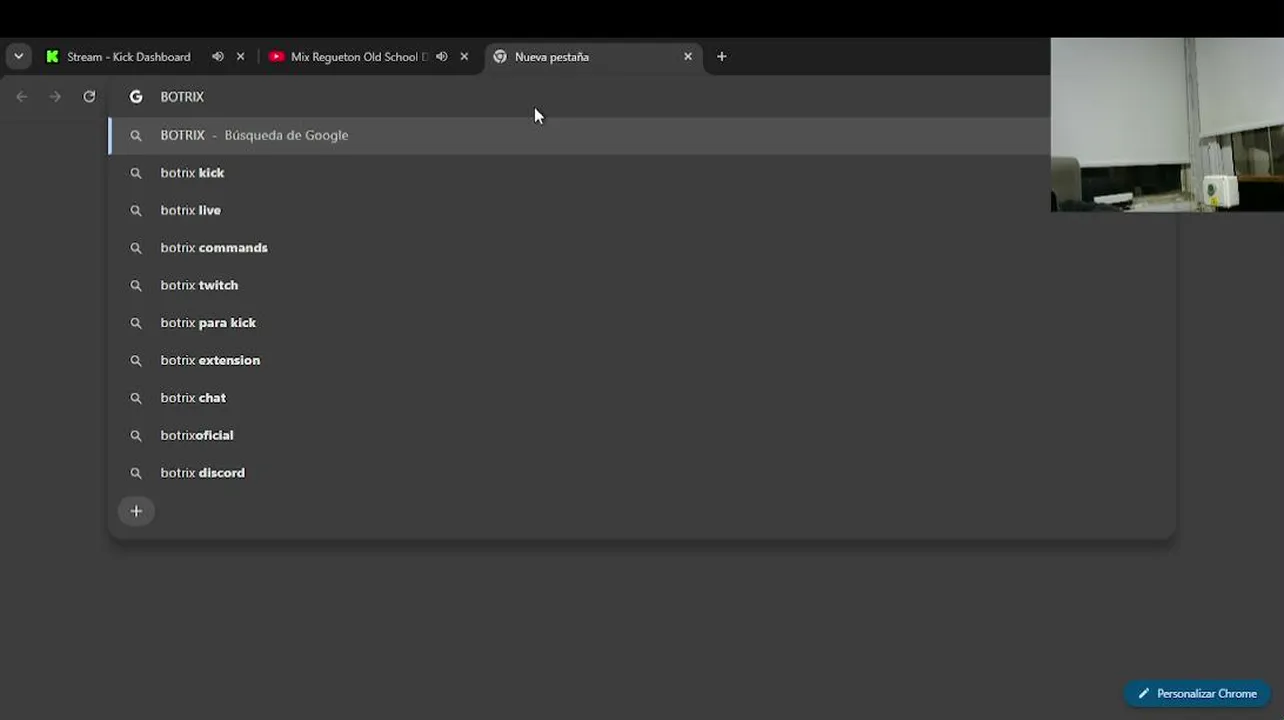Screen dimensions: 1284x720
Task: Close the Nueva pestaña tab
Action: 688,57
